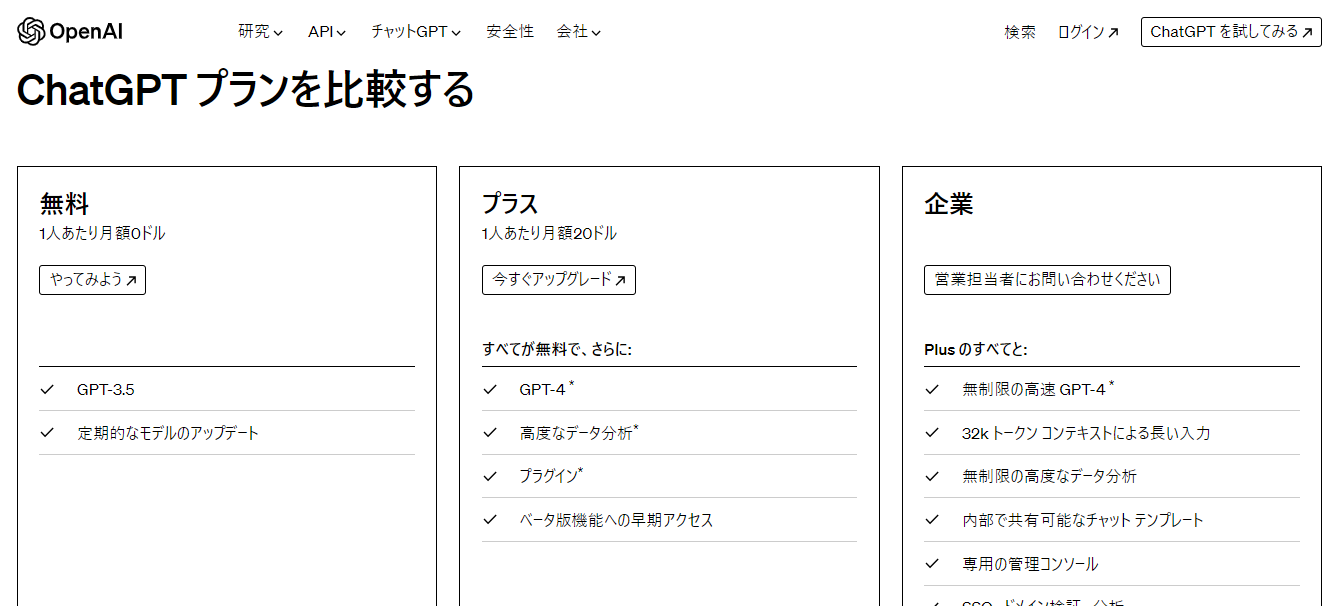Click the ChatGPT を試してみる button
Screen dimensions: 1341x606
[1231, 32]
